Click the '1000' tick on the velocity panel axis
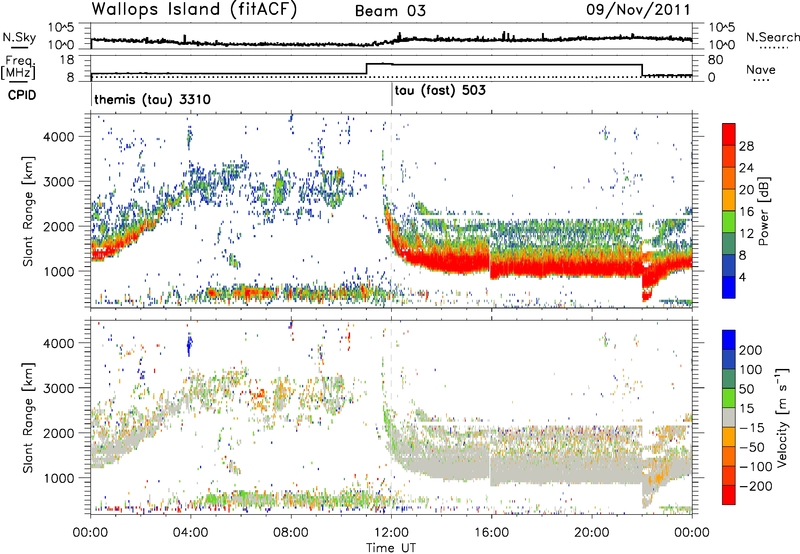800x554 pixels. (x=58, y=478)
